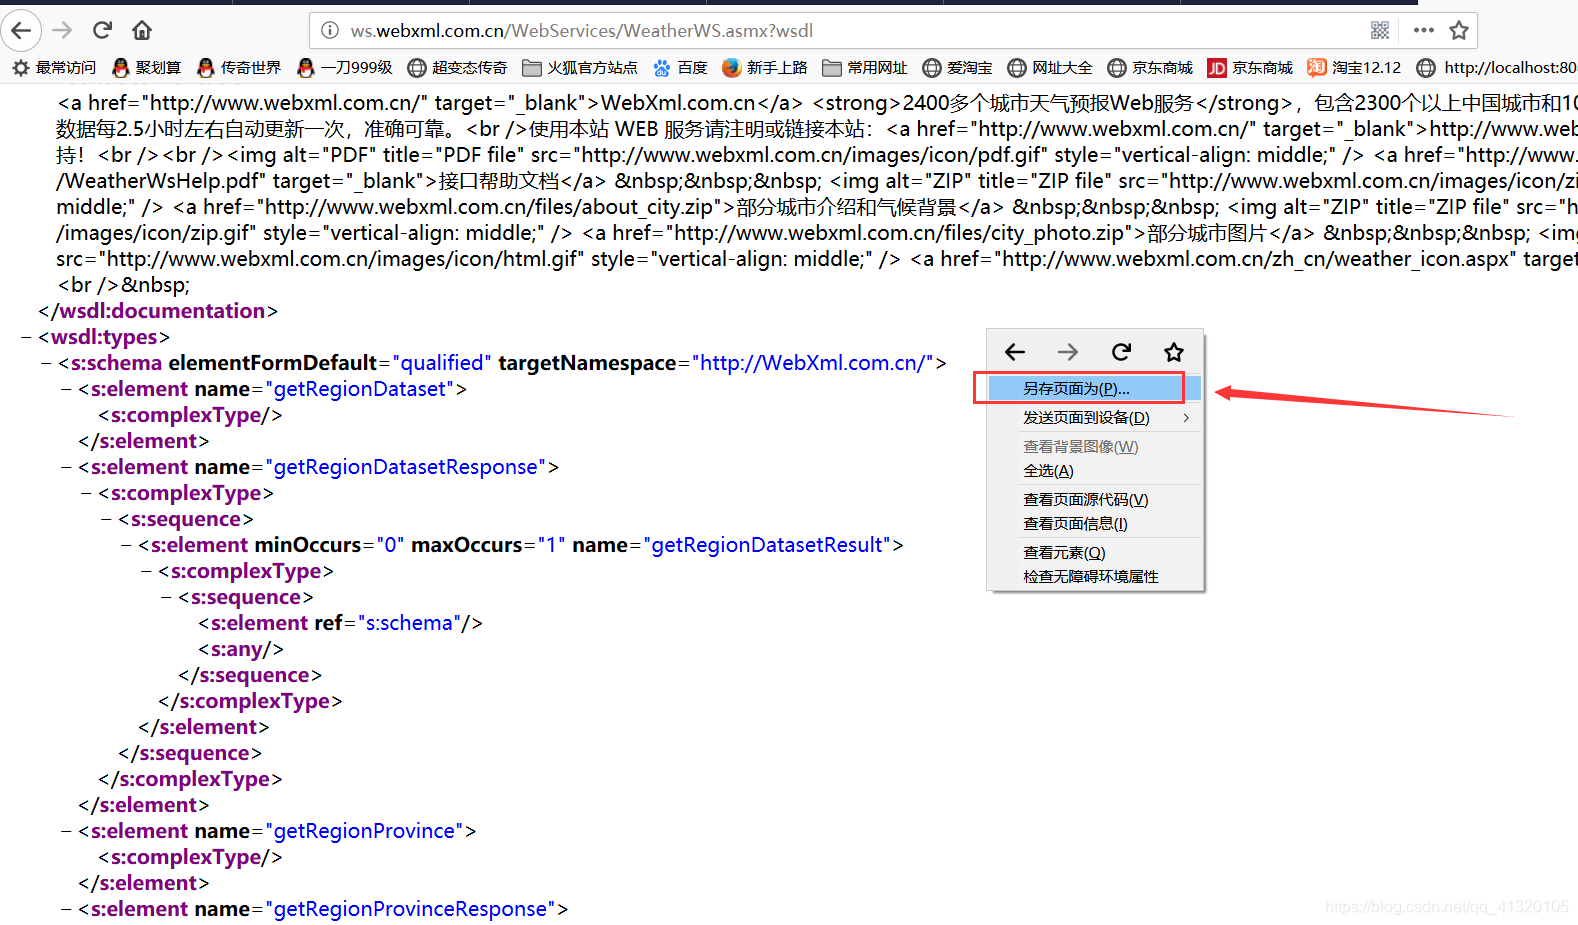Viewport: 1578px width, 925px height.
Task: Collapse the getRegionProvinceResponse element node
Action: point(67,909)
